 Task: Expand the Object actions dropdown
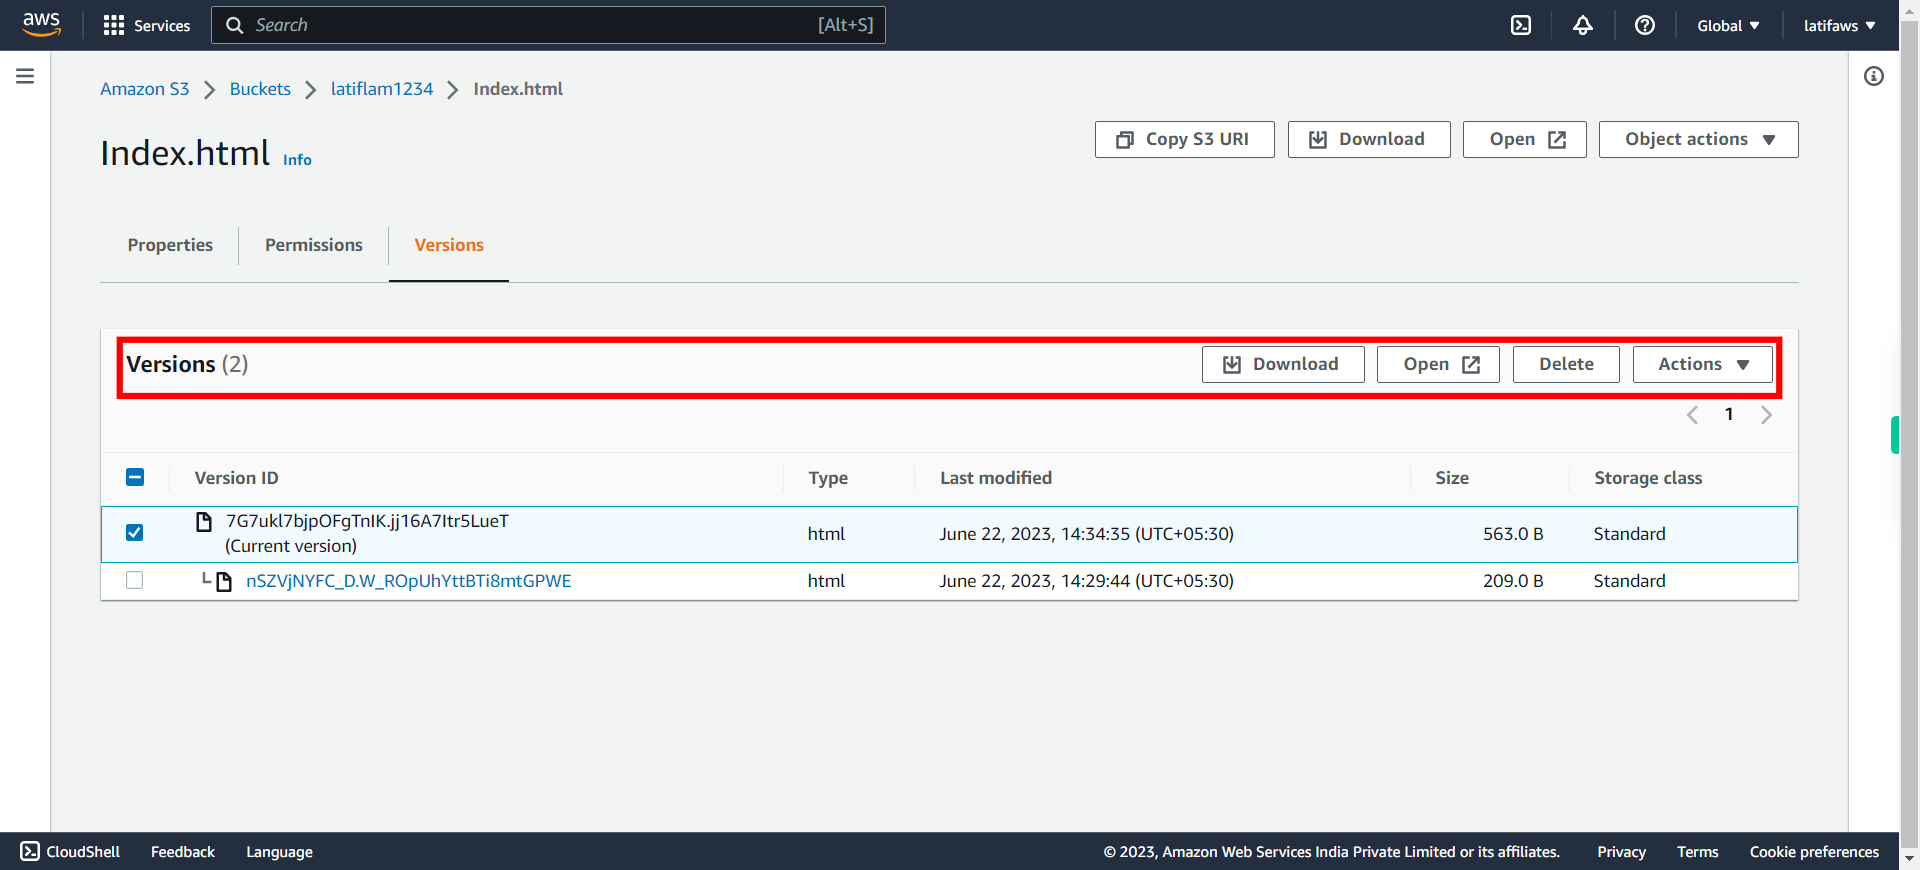pos(1698,139)
